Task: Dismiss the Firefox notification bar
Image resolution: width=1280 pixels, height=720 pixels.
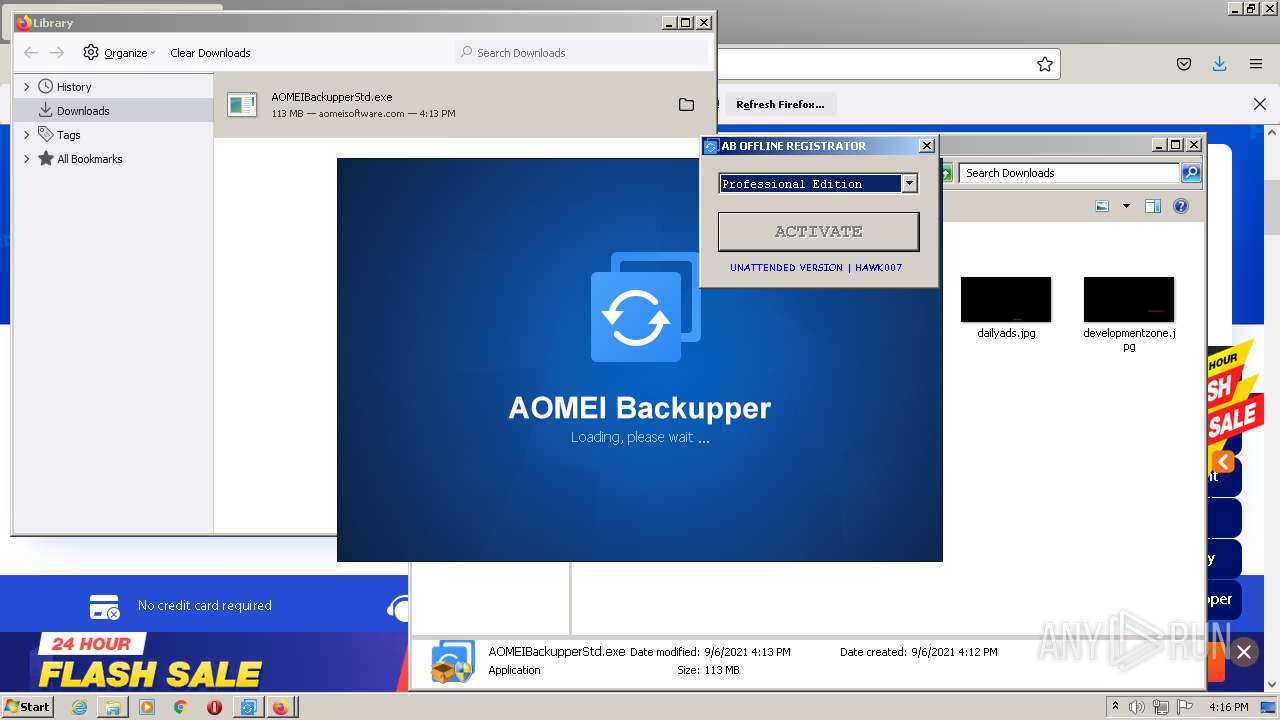Action: (x=1260, y=104)
